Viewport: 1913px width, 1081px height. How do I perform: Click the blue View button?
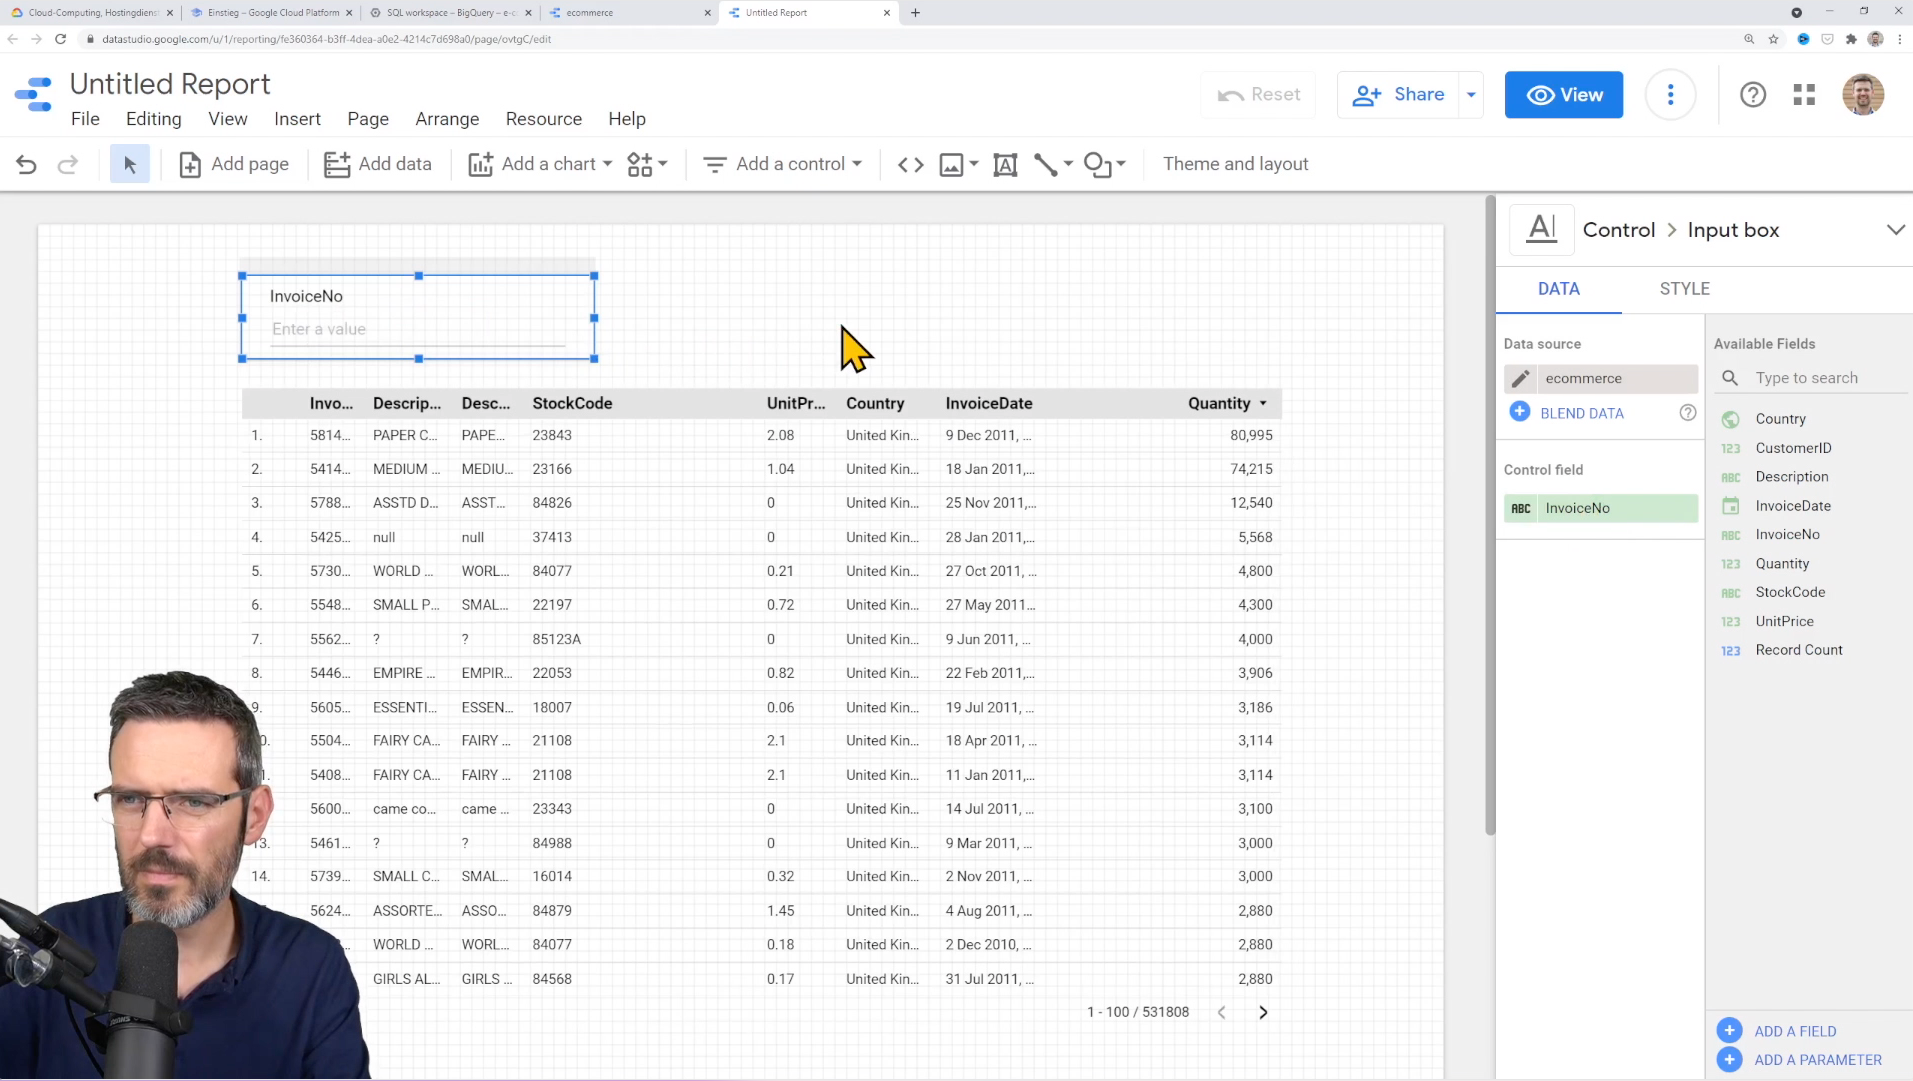tap(1563, 95)
